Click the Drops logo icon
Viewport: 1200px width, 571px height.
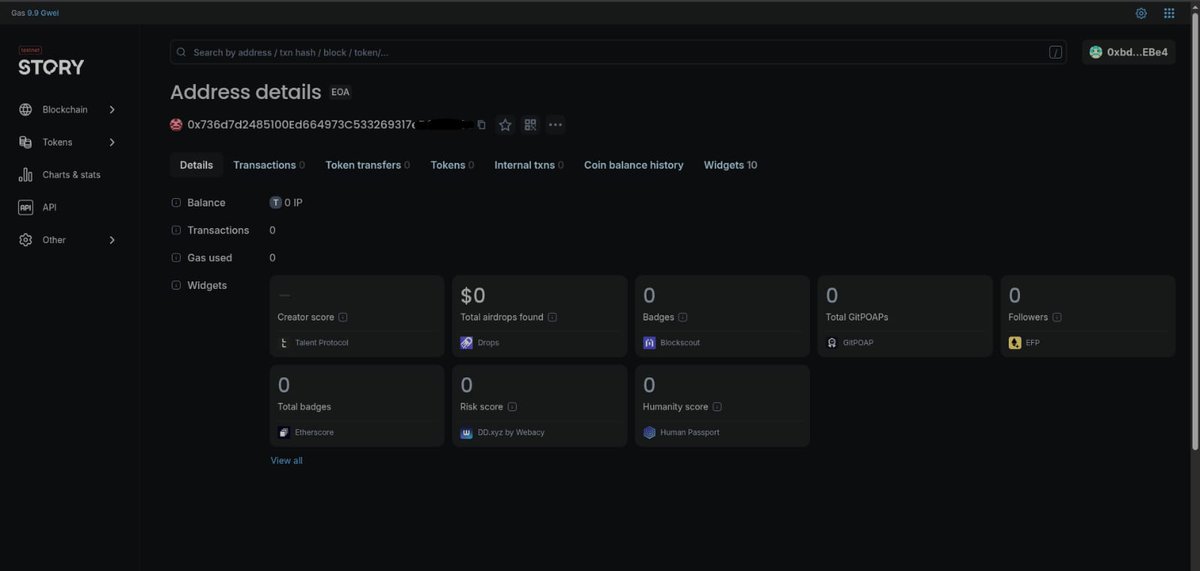[x=466, y=343]
